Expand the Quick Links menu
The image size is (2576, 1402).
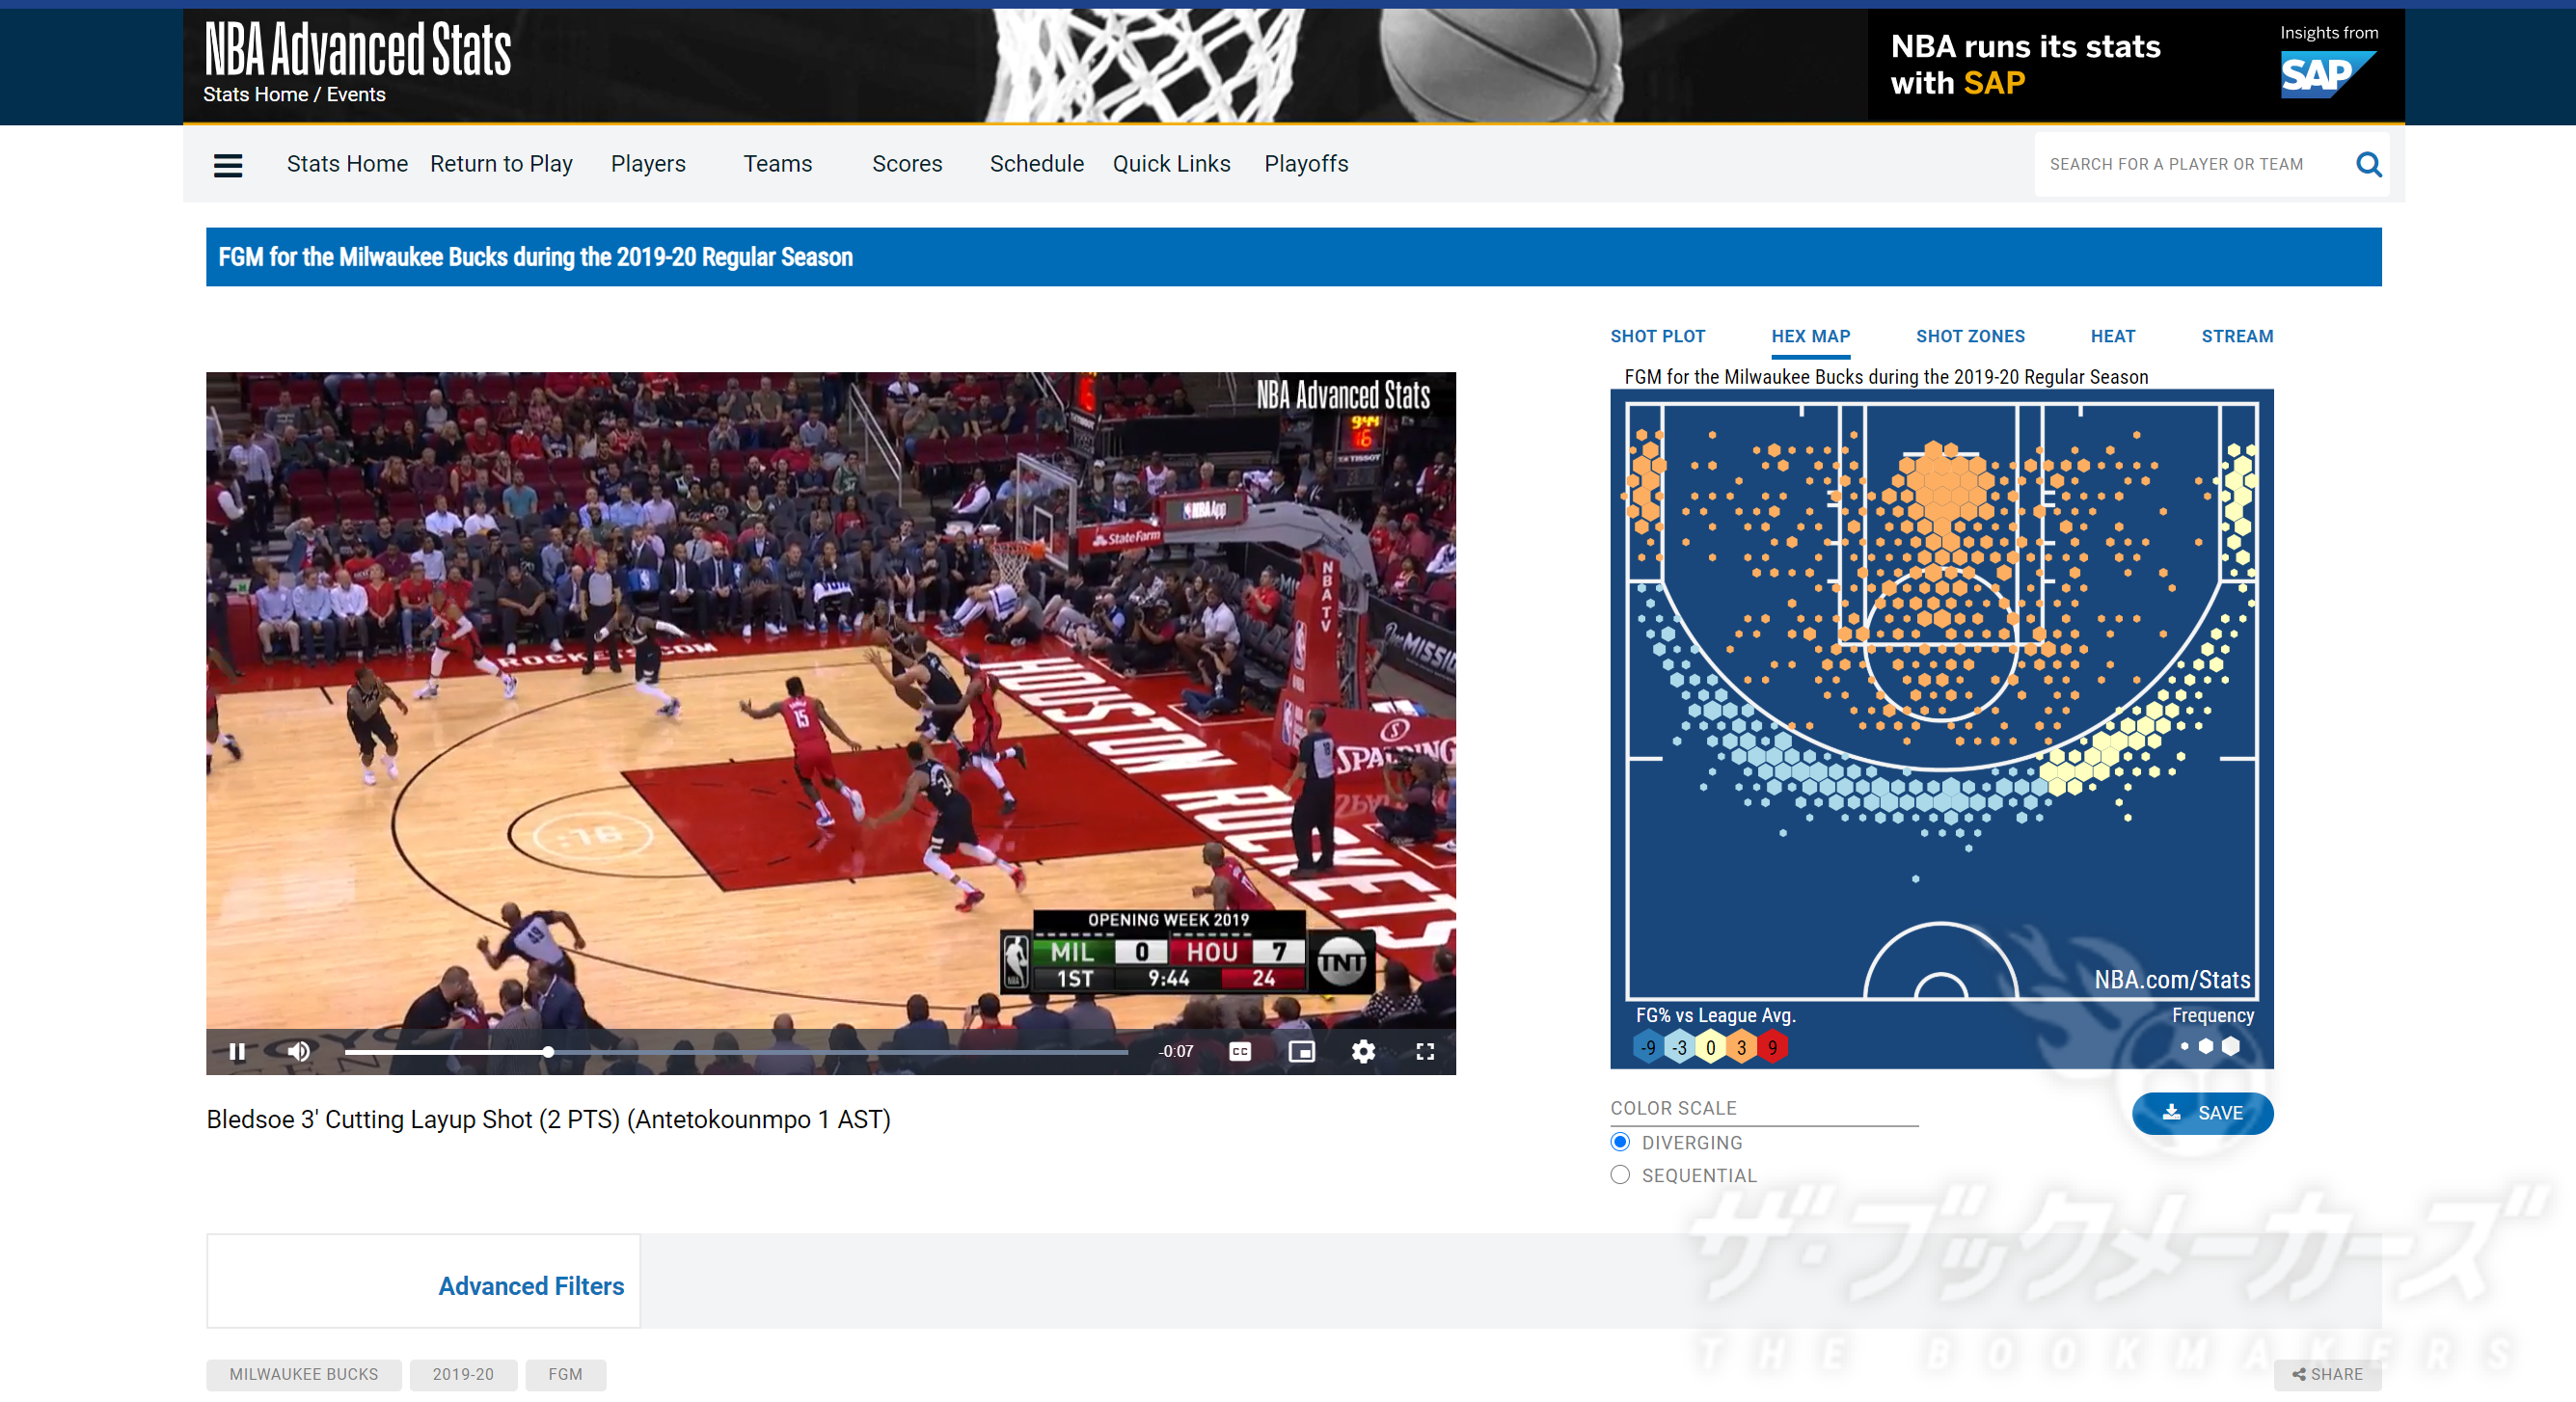tap(1171, 163)
